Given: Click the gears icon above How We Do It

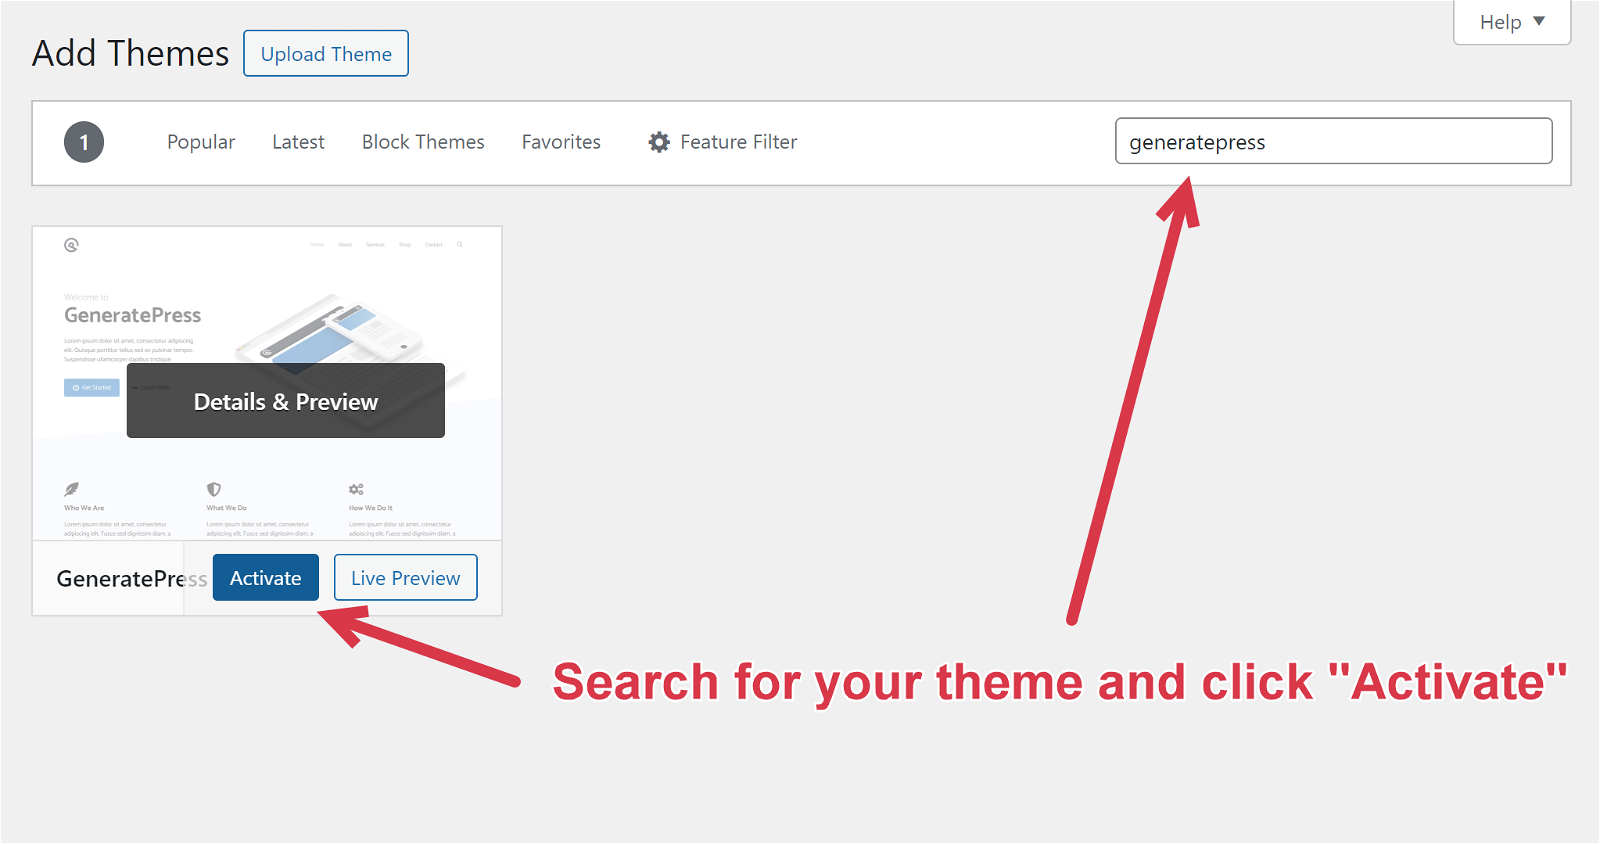Looking at the screenshot, I should click(x=356, y=489).
